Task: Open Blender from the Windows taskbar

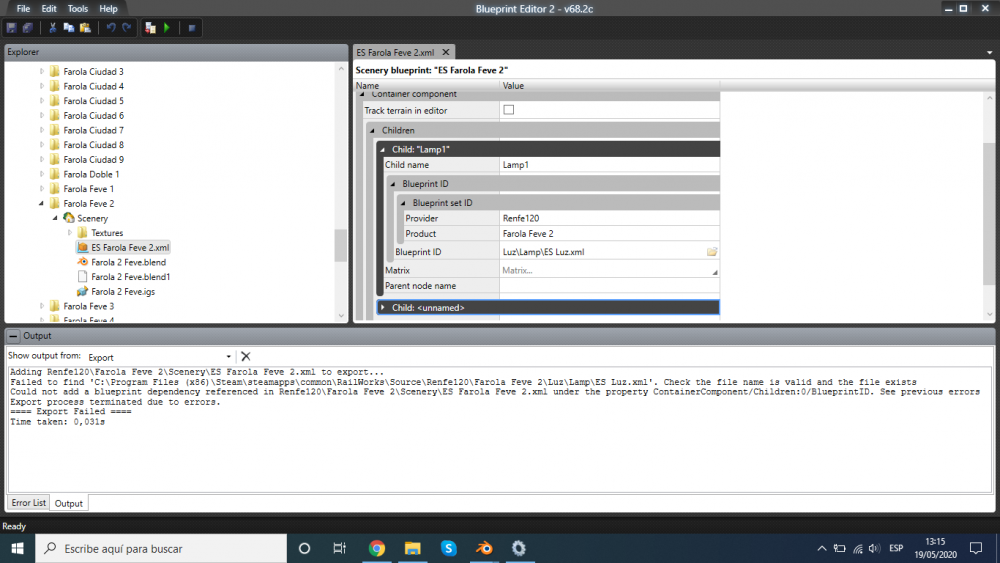Action: pyautogui.click(x=484, y=548)
